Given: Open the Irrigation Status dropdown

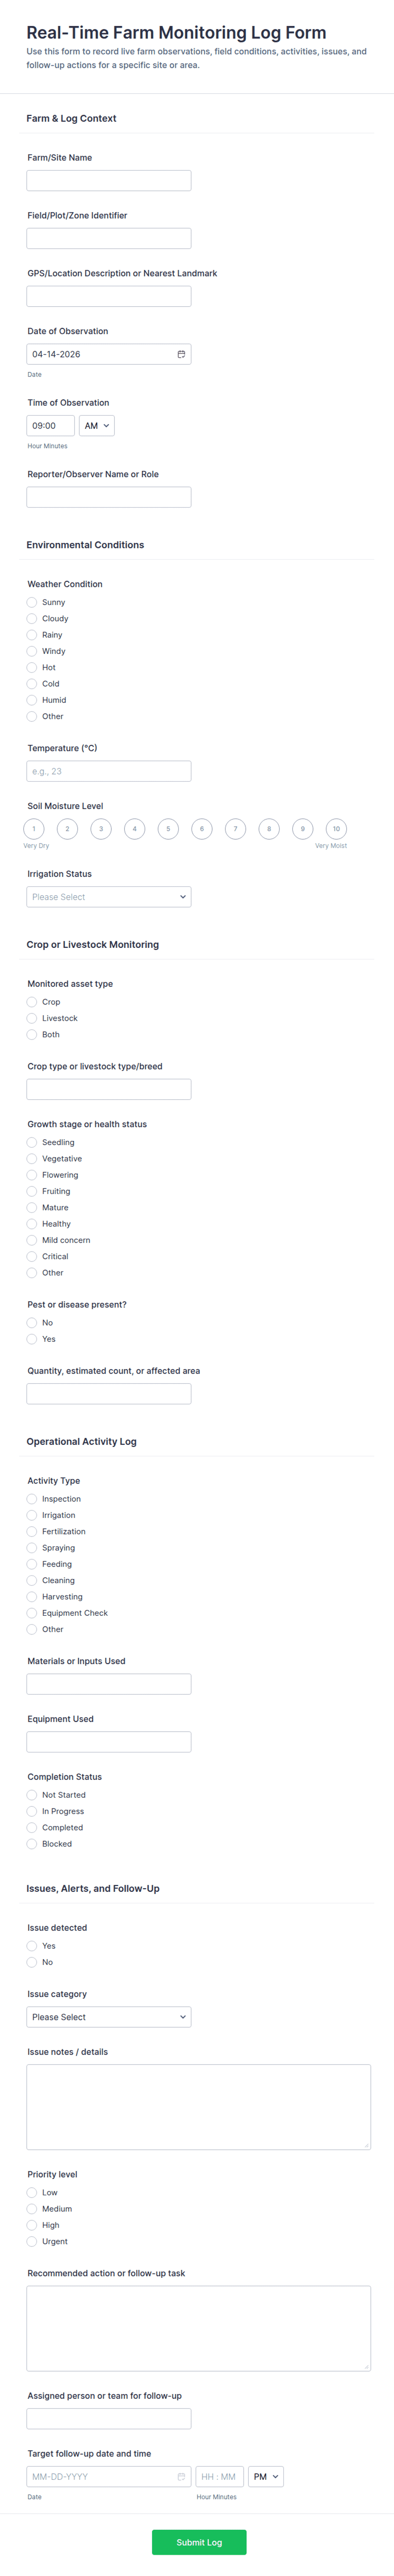Looking at the screenshot, I should (109, 897).
